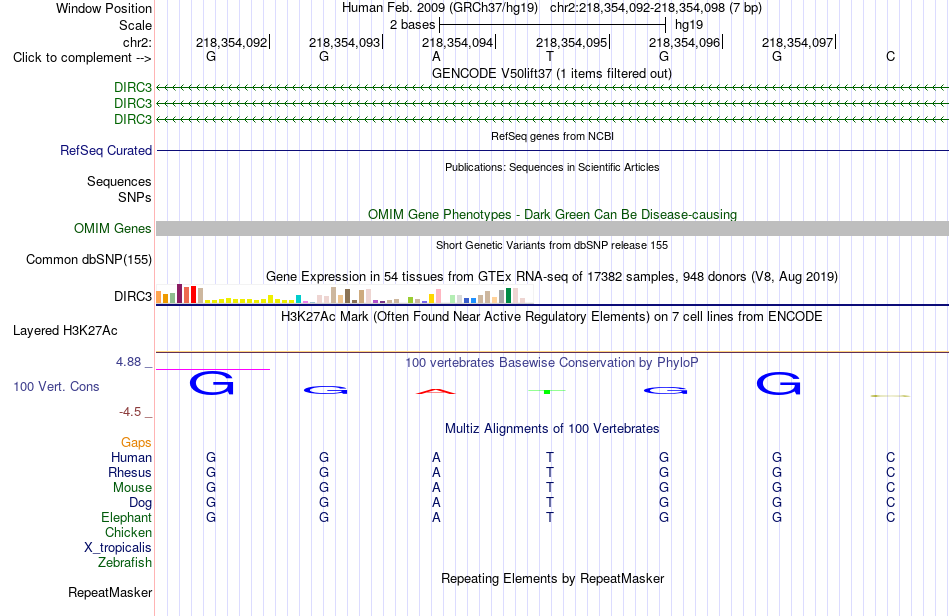Click base A in the Mouse alignment row
Screen dimensions: 950x616
click(x=436, y=488)
